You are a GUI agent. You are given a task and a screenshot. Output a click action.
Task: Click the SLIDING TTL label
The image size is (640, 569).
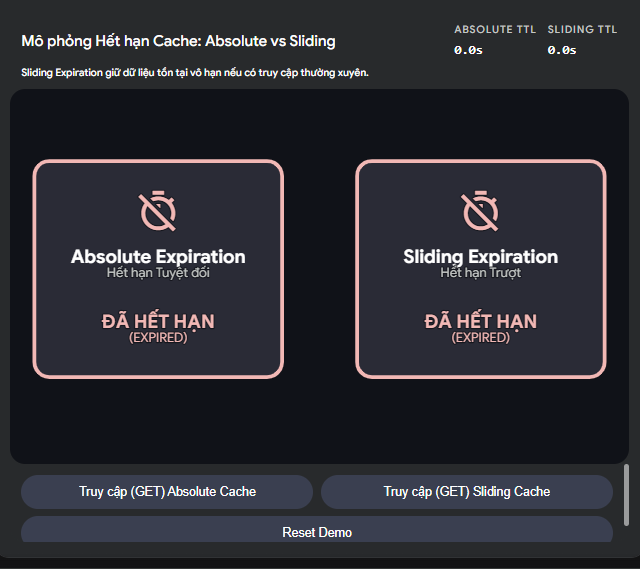click(x=583, y=30)
